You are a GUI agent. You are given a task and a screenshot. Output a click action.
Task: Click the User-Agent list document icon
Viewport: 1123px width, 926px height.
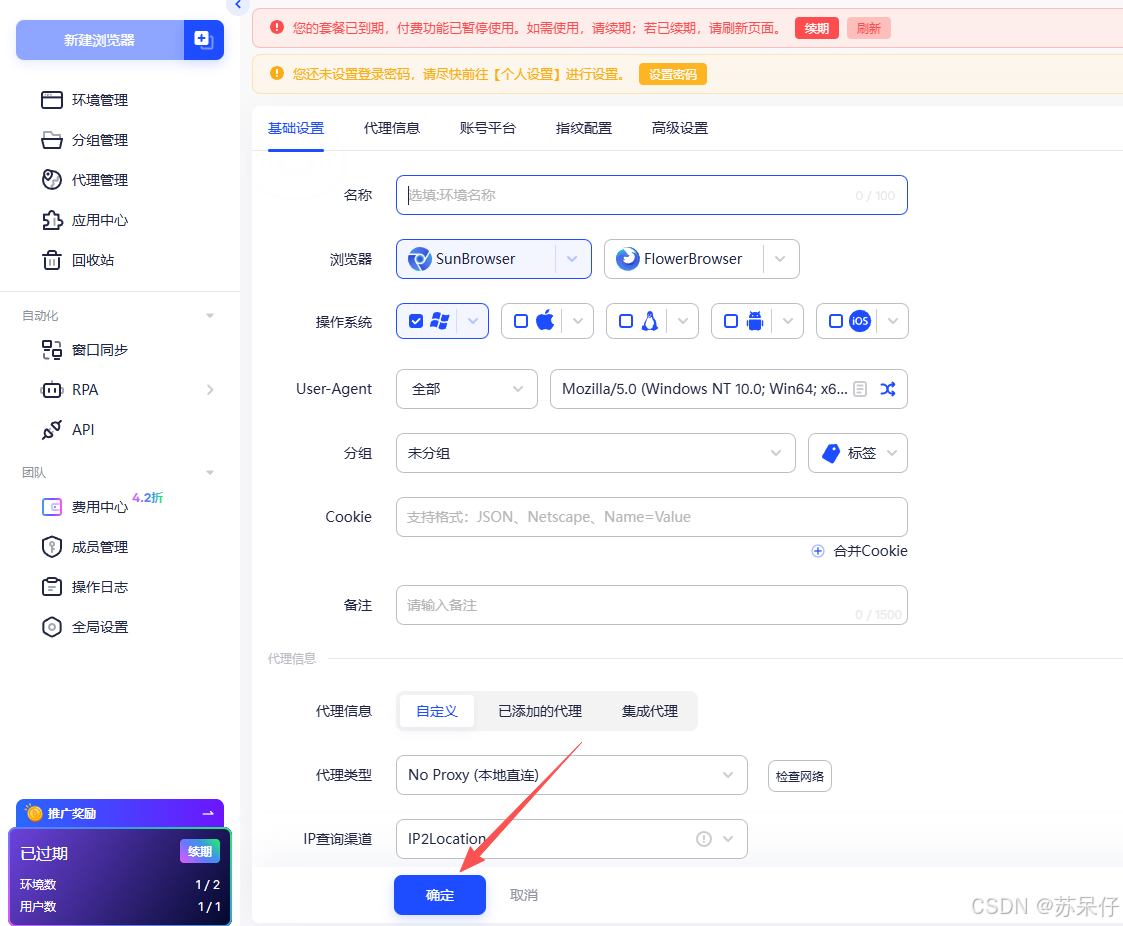click(860, 389)
